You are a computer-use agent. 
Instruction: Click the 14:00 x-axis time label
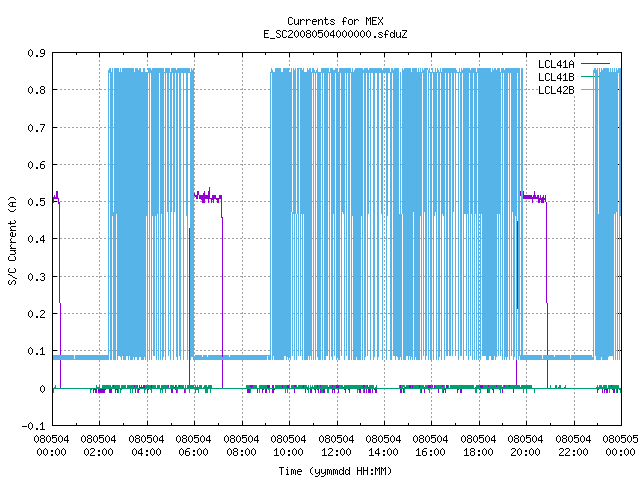click(383, 452)
